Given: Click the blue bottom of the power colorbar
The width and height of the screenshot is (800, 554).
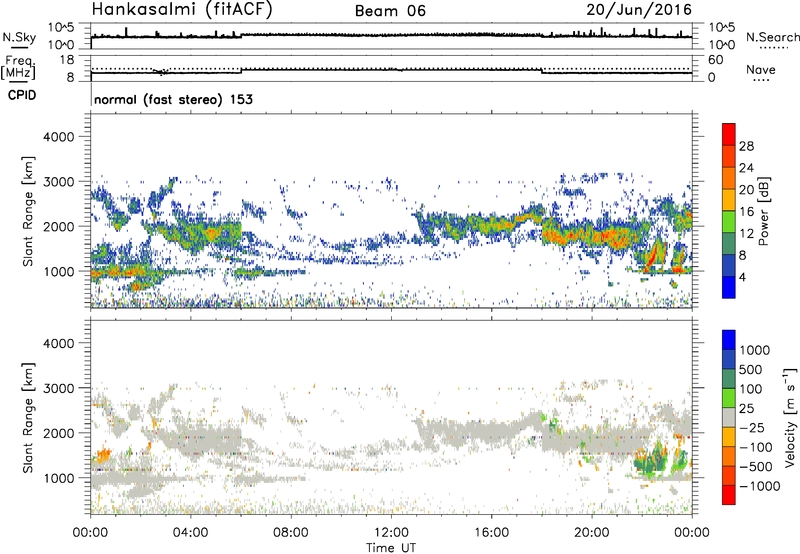Looking at the screenshot, I should pos(729,287).
